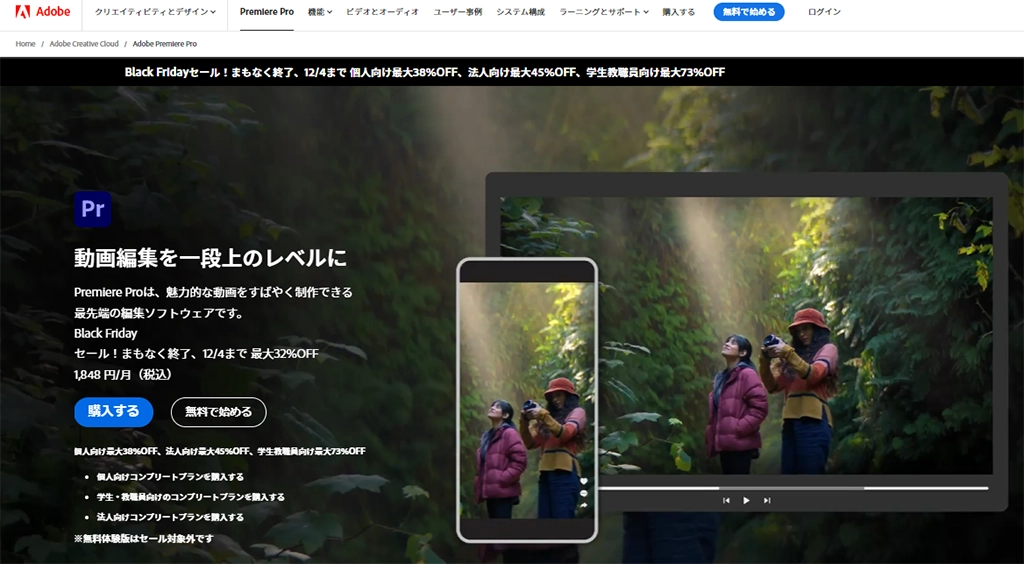Click the ログイン link
Viewport: 1024px width, 564px height.
click(x=824, y=12)
